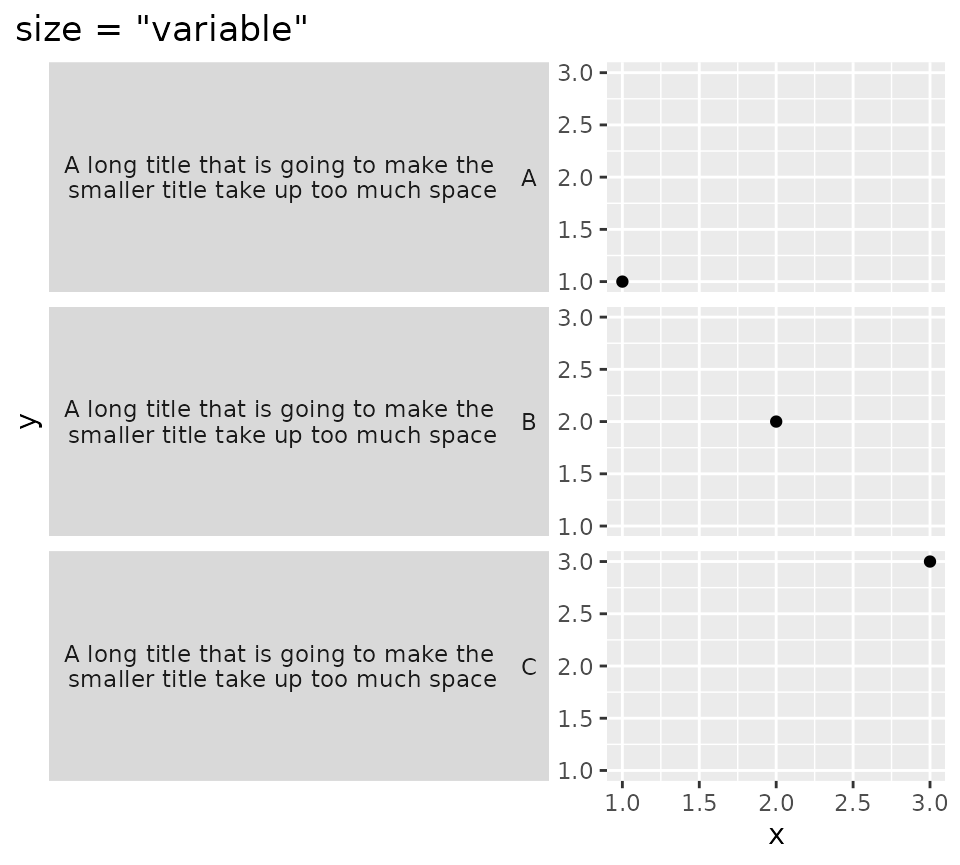This screenshot has height=865, width=960.
Task: Click the long title text in strip C
Action: pos(281,667)
